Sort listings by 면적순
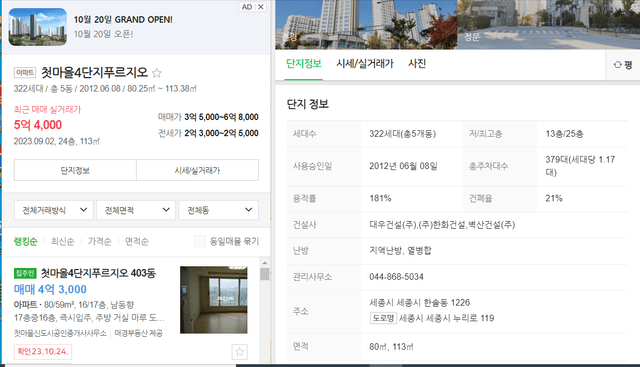Viewport: 640px width, 367px height. point(137,241)
